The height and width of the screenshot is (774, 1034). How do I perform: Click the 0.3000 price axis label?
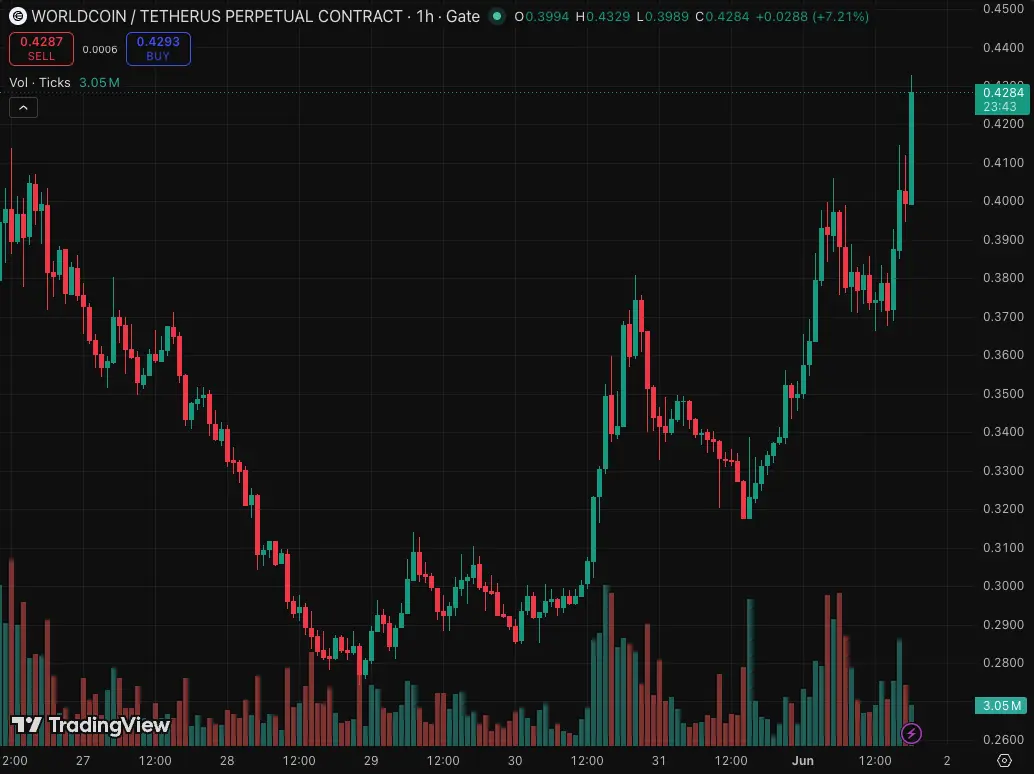pos(1003,585)
